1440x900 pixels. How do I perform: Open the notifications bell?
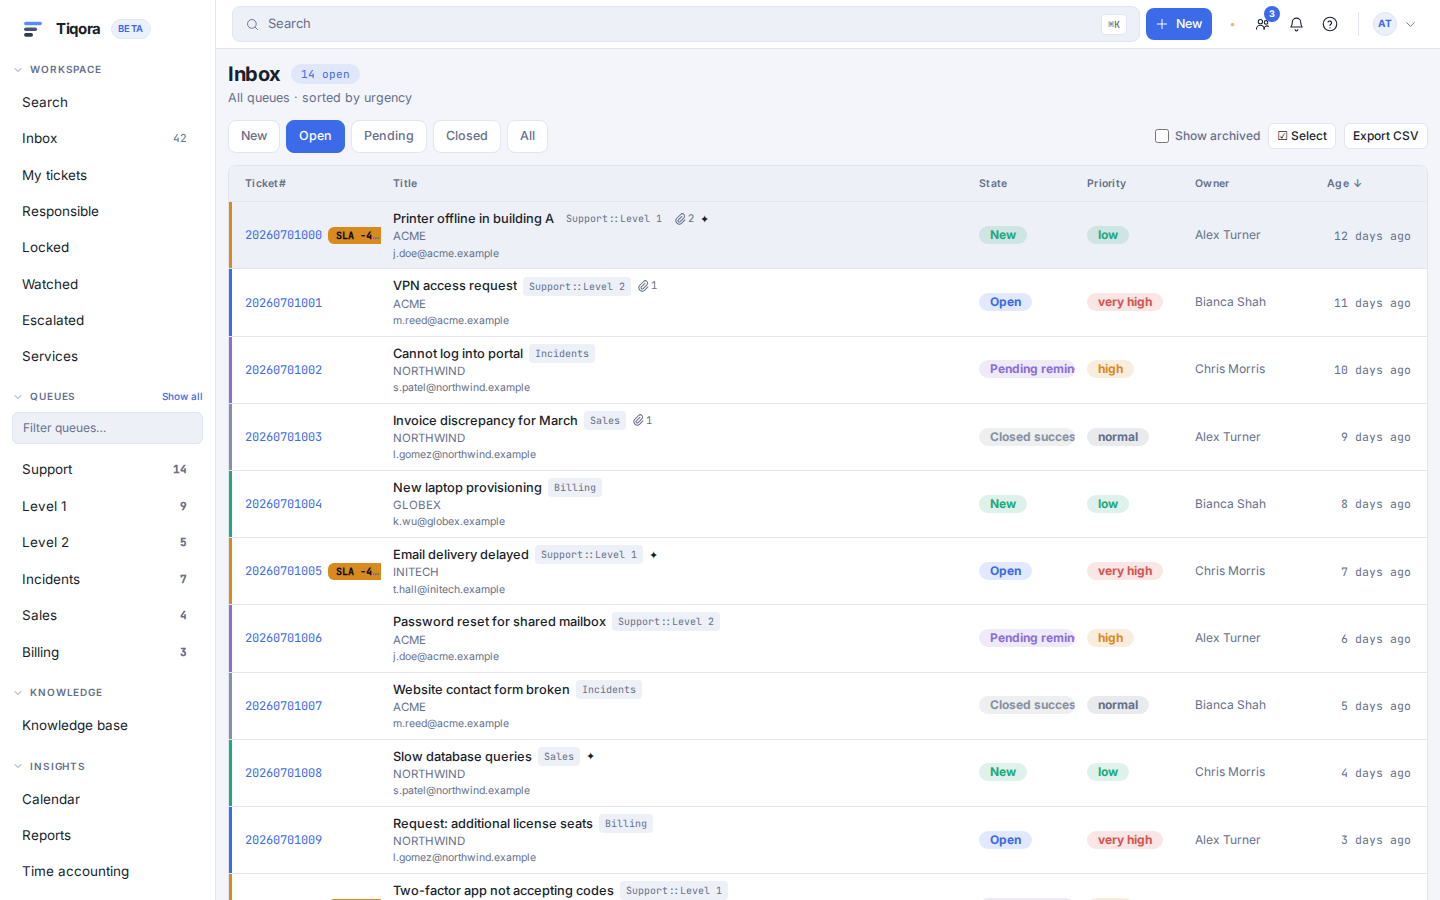point(1296,24)
